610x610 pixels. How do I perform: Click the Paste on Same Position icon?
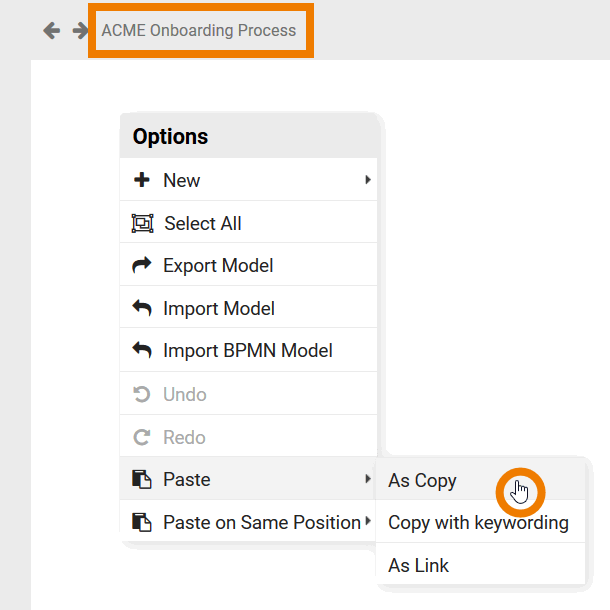142,522
